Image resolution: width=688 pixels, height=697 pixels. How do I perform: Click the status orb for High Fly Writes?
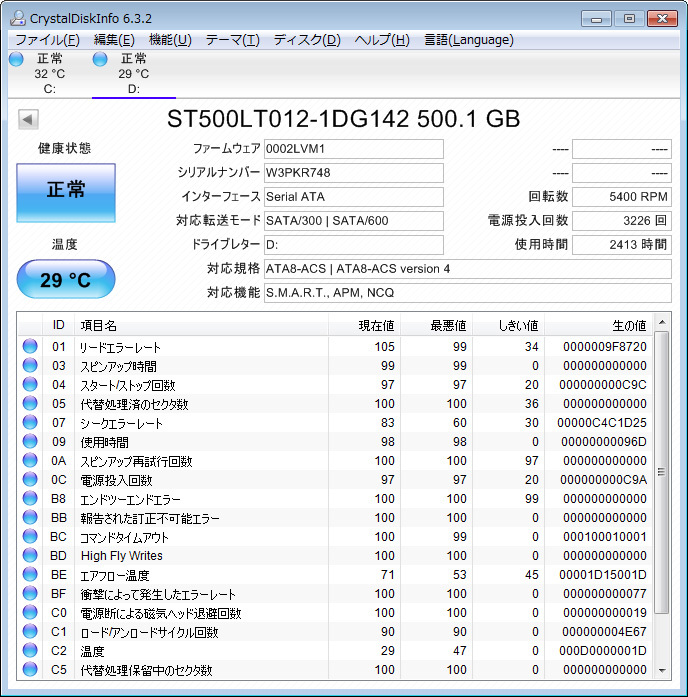(30, 556)
